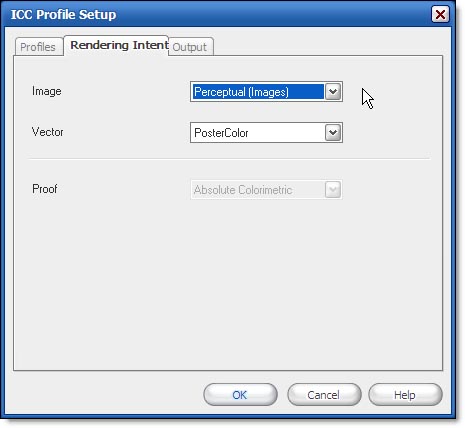Viewport: 465px width, 428px height.
Task: Open the Output tab
Action: pyautogui.click(x=190, y=47)
